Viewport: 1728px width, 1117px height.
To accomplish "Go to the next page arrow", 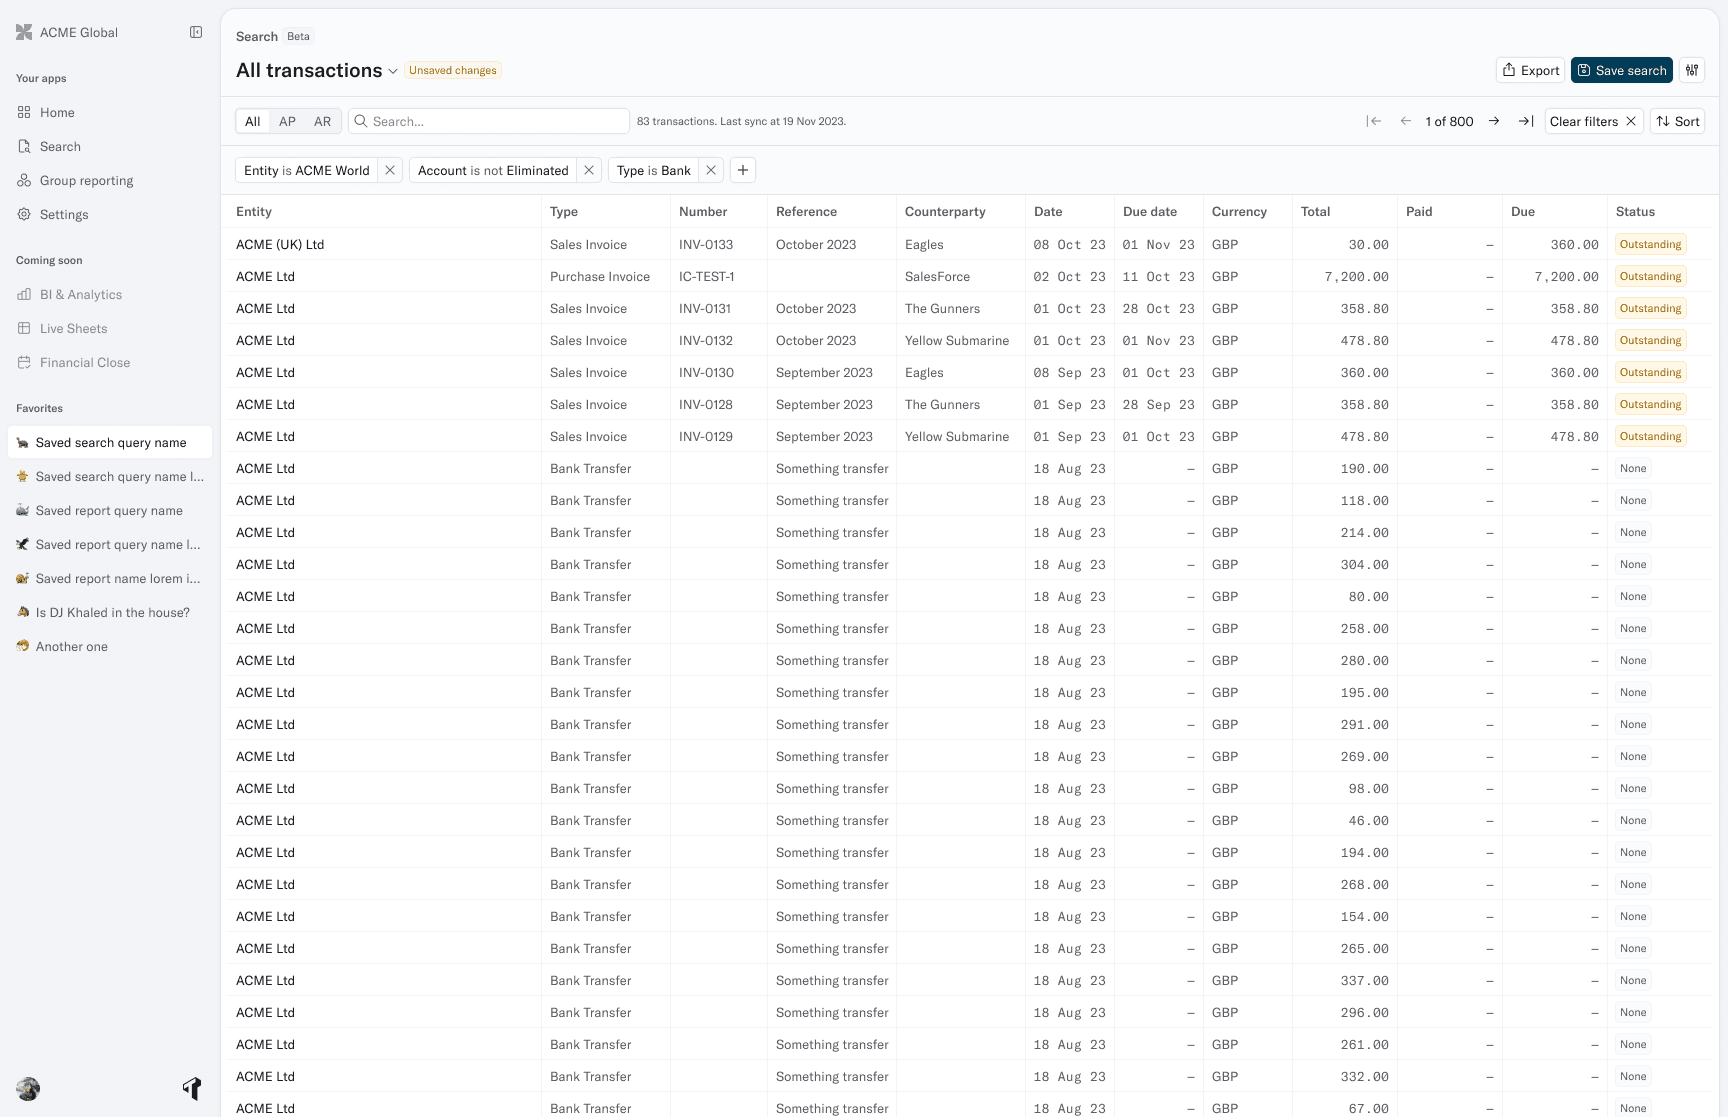I will [1494, 121].
